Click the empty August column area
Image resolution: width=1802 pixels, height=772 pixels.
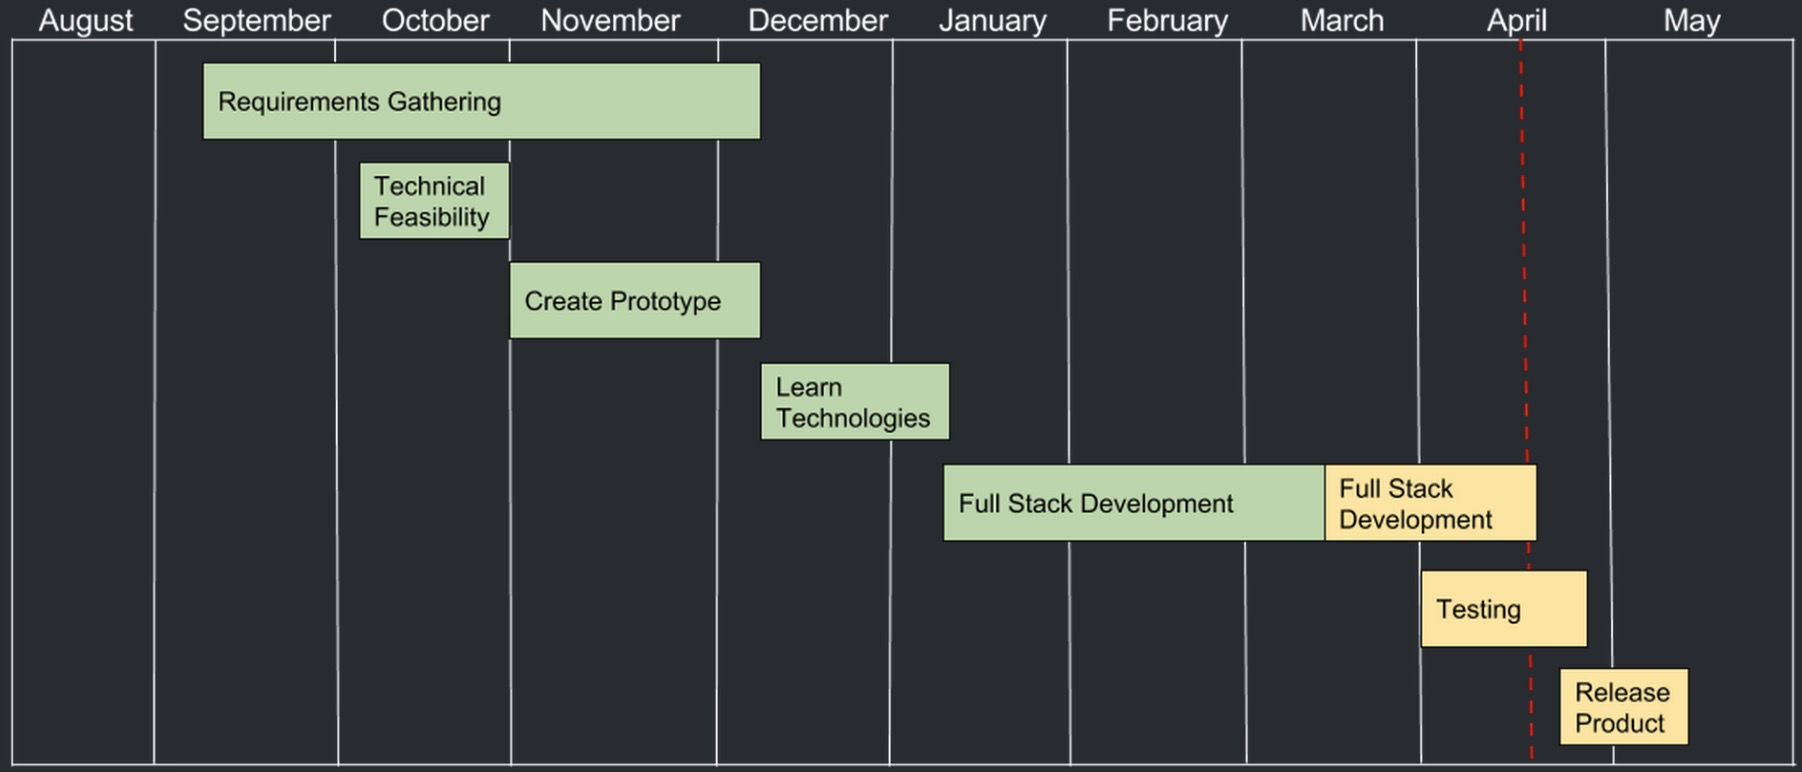[84, 402]
